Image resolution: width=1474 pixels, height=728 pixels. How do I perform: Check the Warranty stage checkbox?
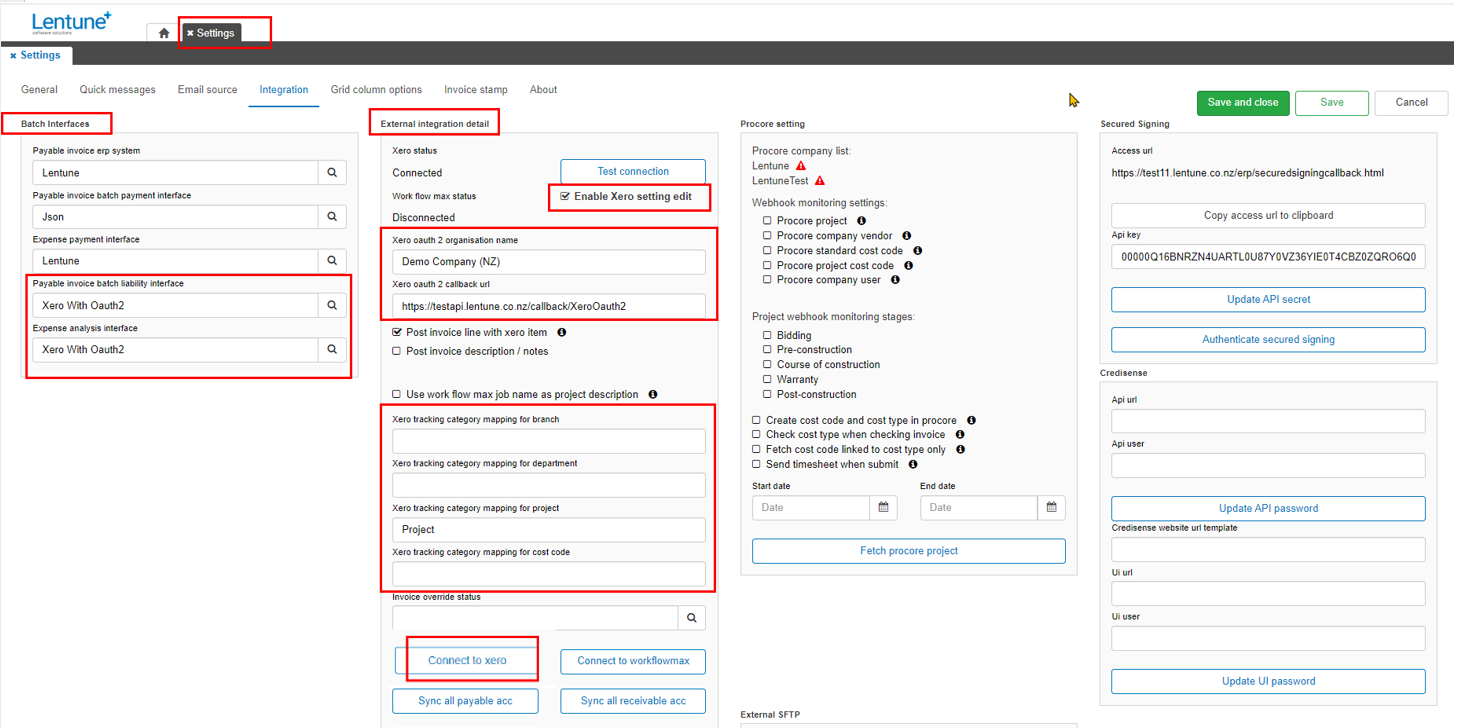point(767,380)
